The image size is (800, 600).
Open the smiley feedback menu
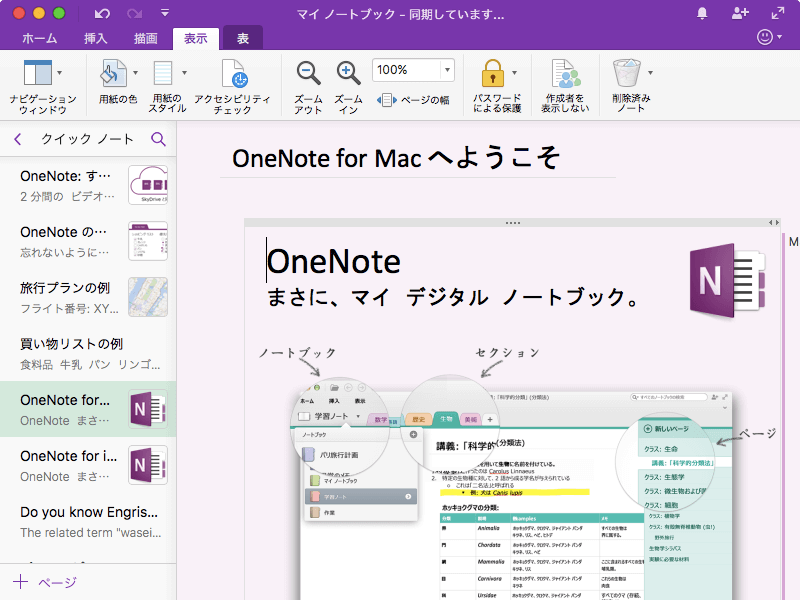(x=769, y=37)
